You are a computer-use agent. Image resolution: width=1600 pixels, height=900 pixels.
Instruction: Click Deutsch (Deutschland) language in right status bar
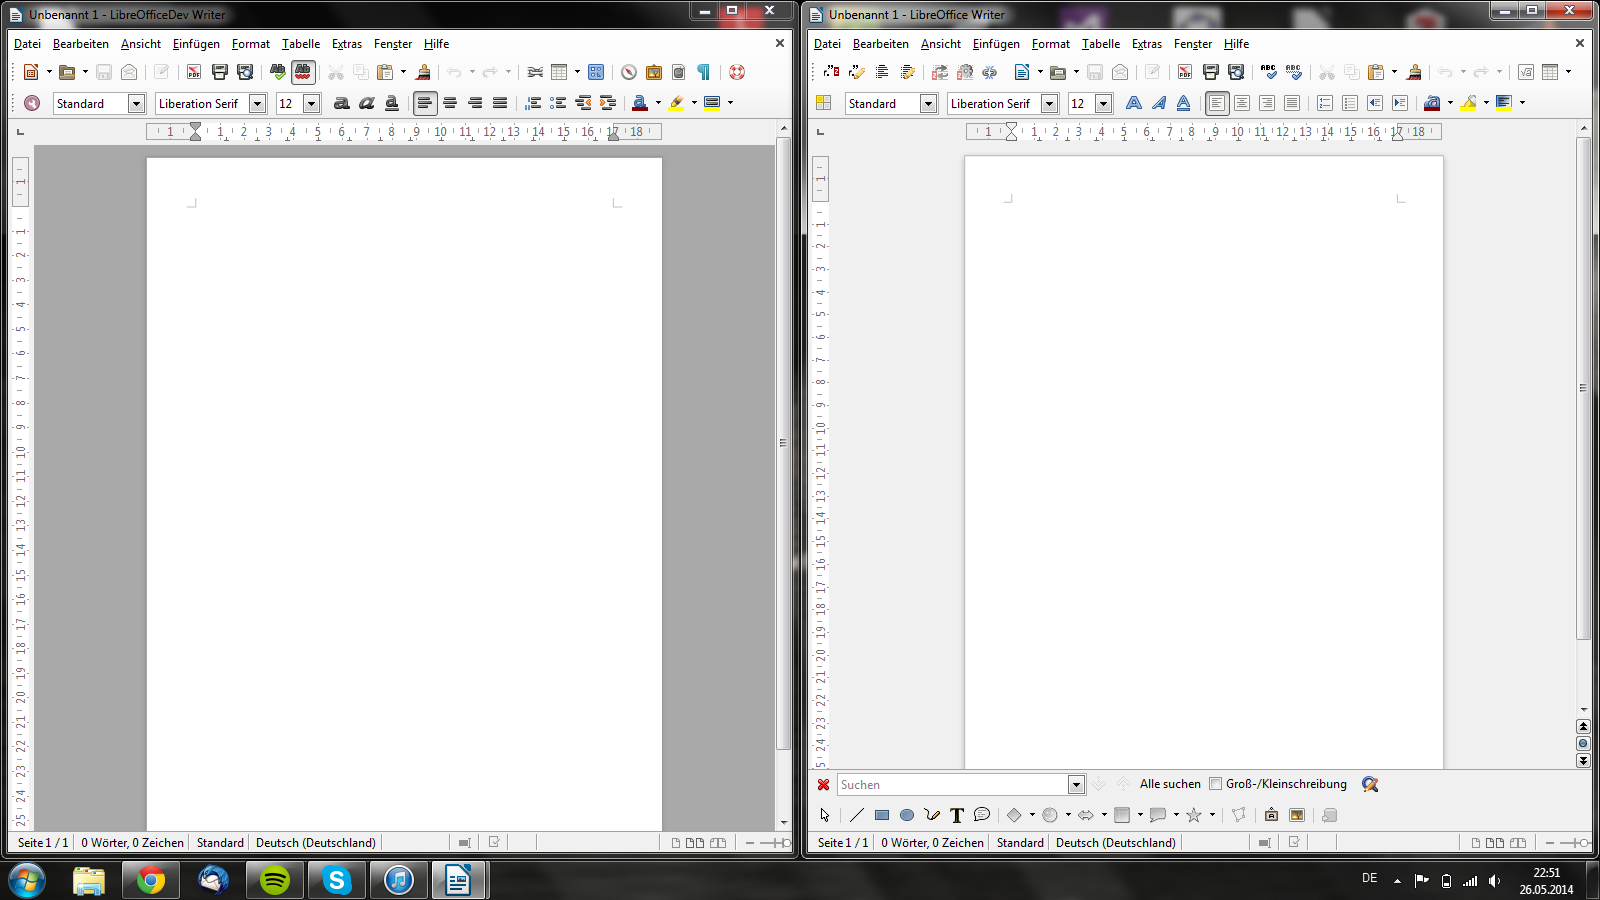pyautogui.click(x=1115, y=843)
